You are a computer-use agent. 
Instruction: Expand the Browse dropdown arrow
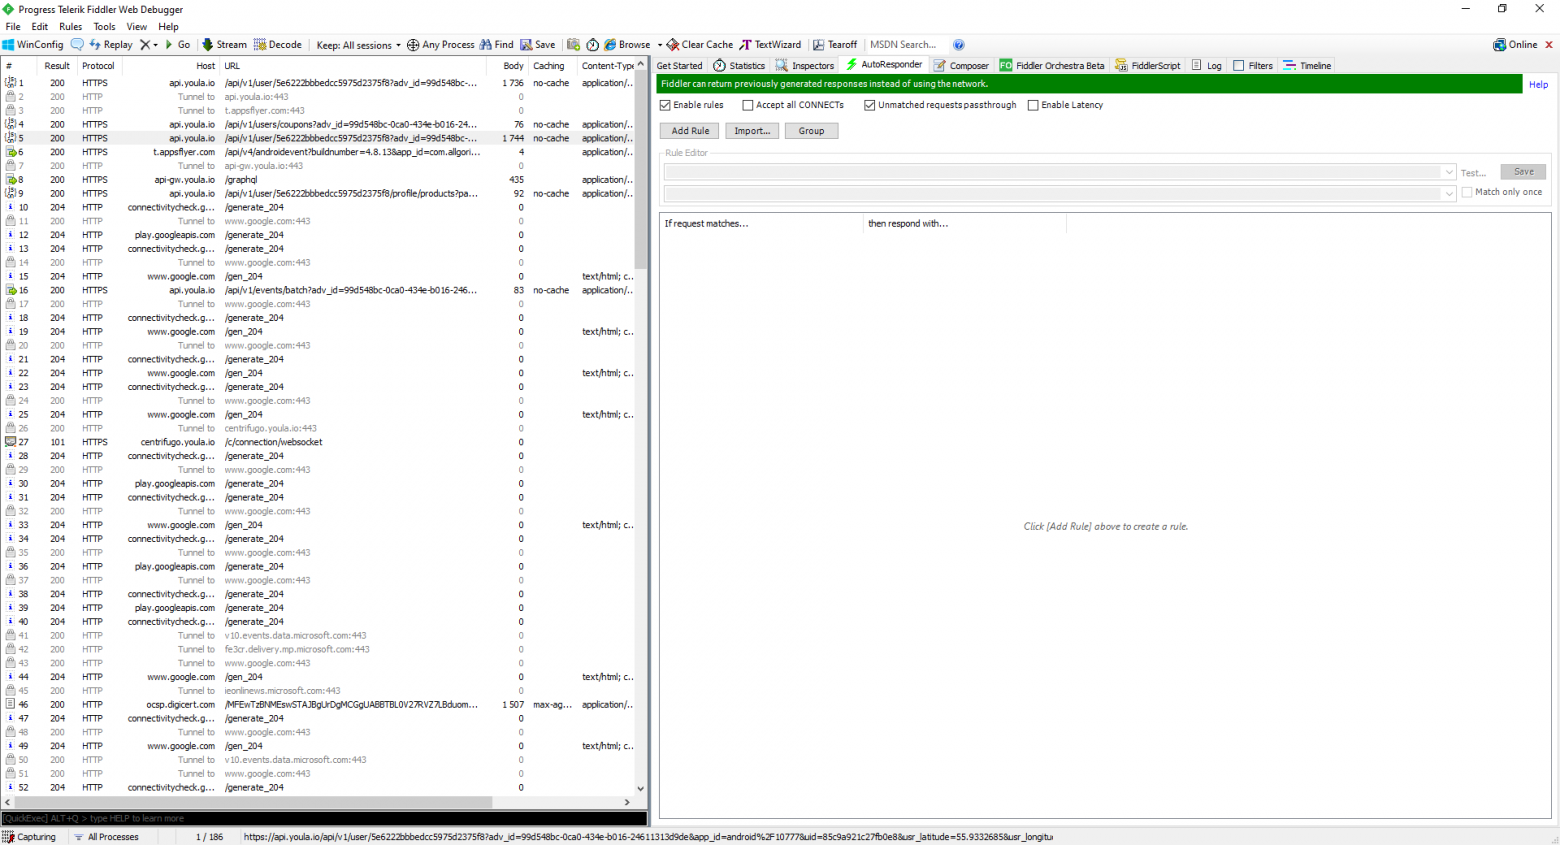[x=659, y=45]
